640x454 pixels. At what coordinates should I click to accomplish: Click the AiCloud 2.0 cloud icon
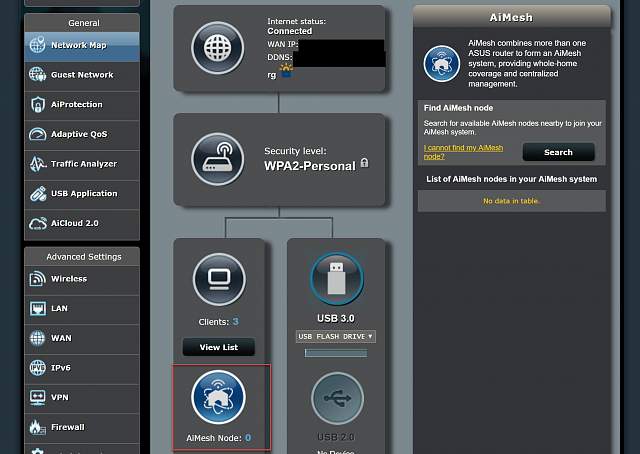tap(38, 223)
